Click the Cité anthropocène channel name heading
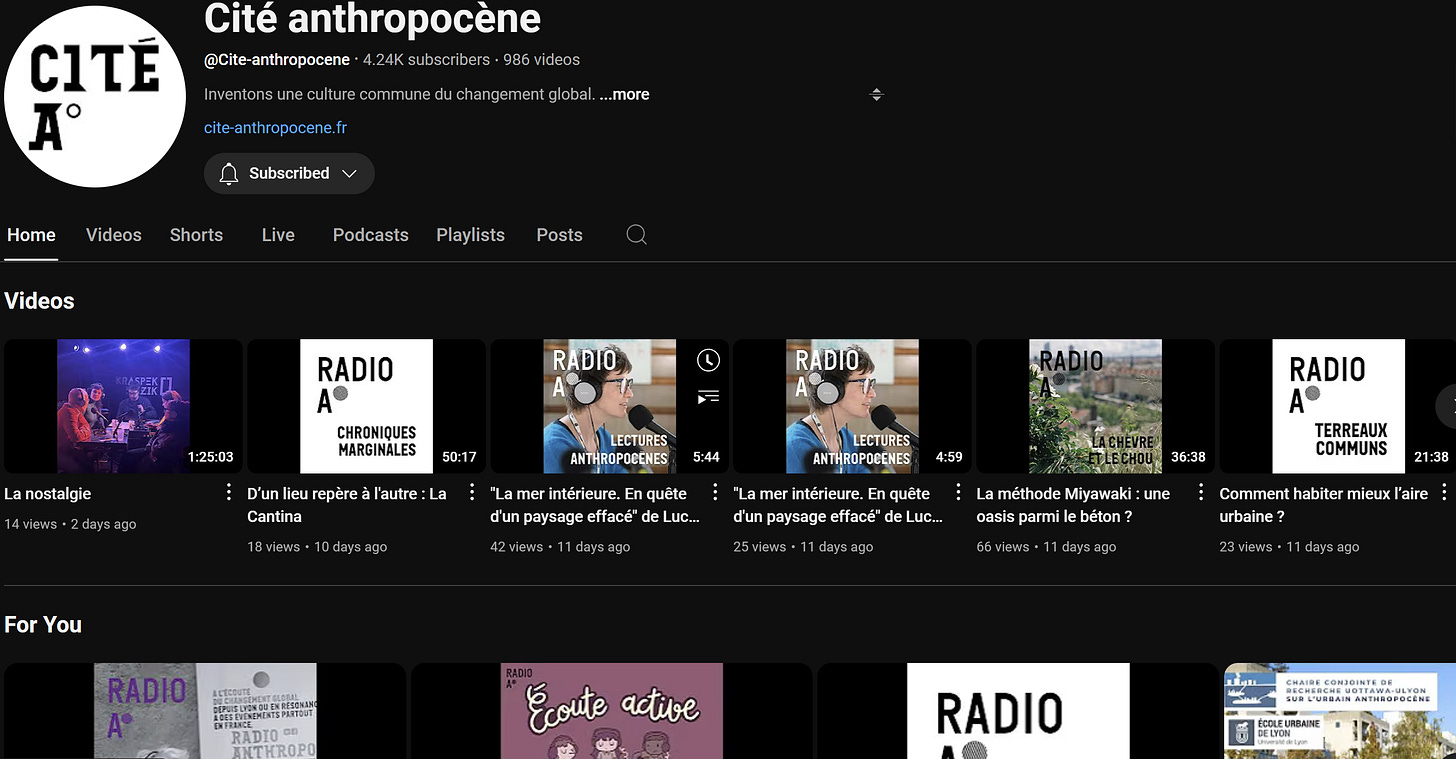The width and height of the screenshot is (1456, 759). coord(372,18)
